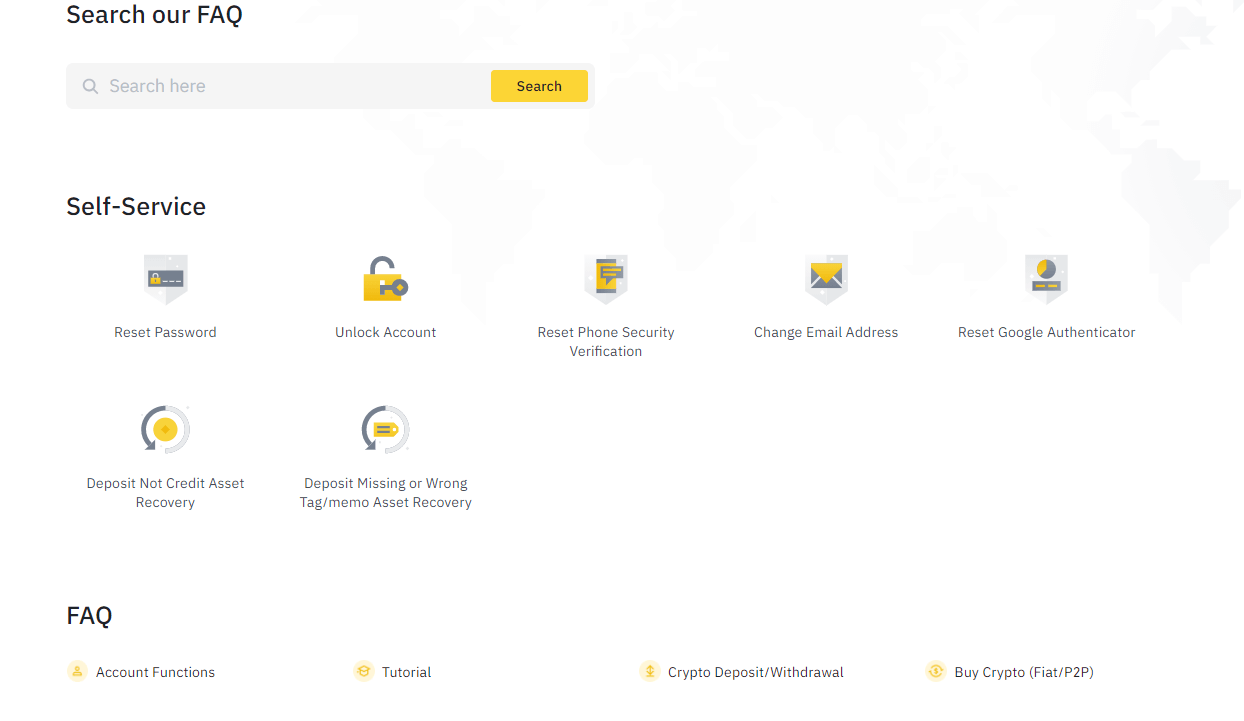Click the Buy Crypto circular icon
This screenshot has height=721, width=1244.
[936, 672]
